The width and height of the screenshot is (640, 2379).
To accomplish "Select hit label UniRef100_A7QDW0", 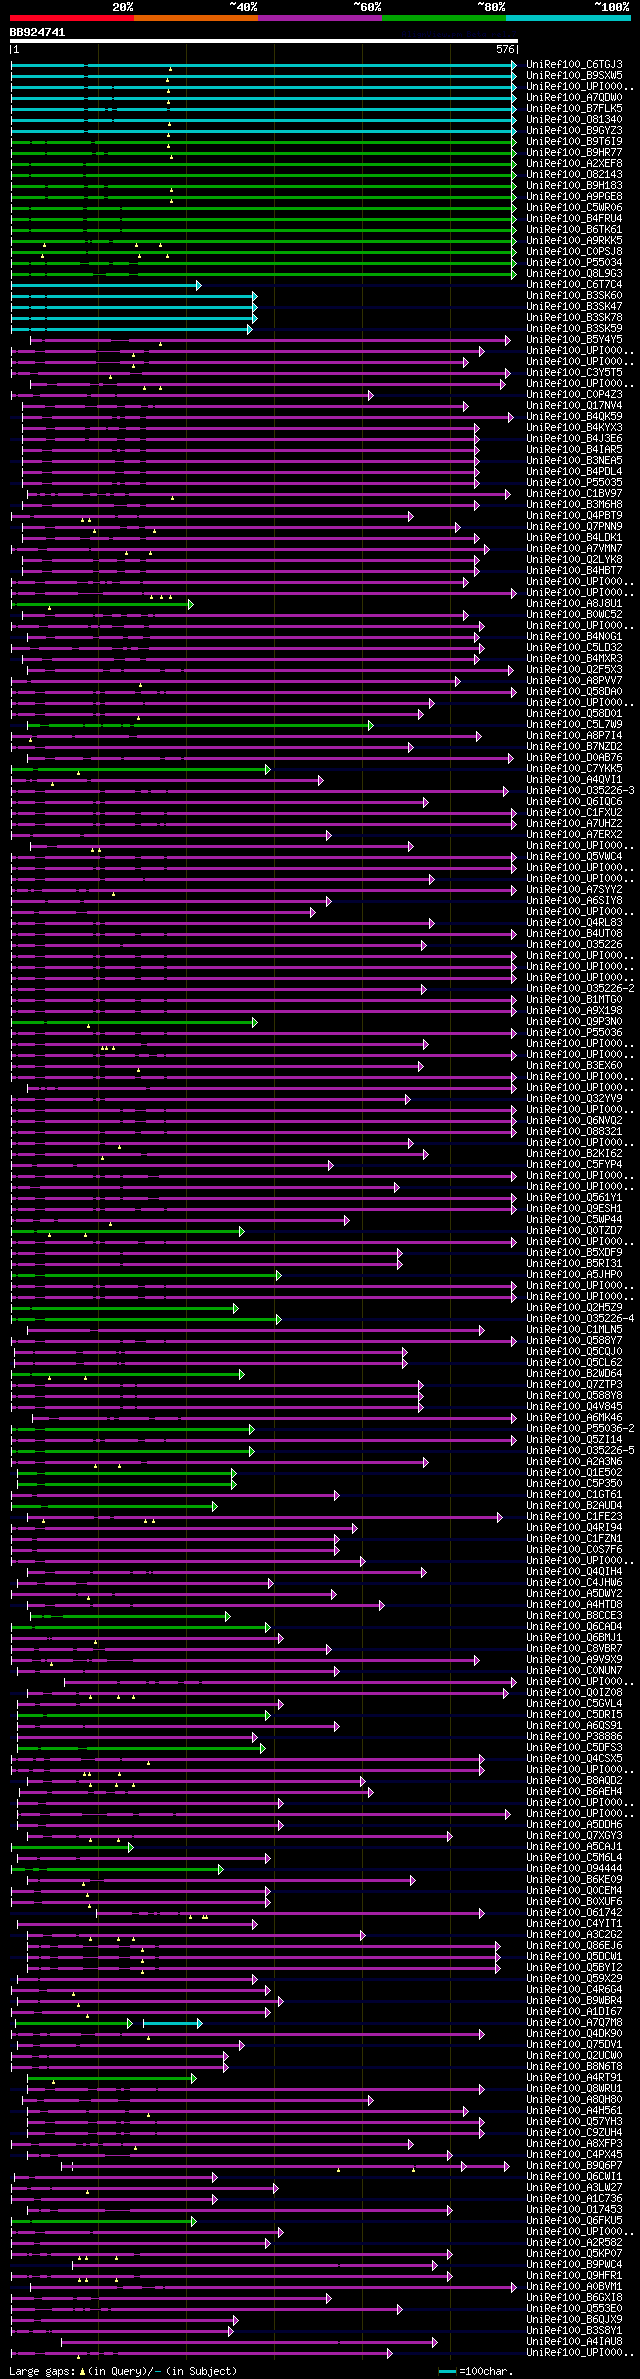I will pyautogui.click(x=574, y=98).
